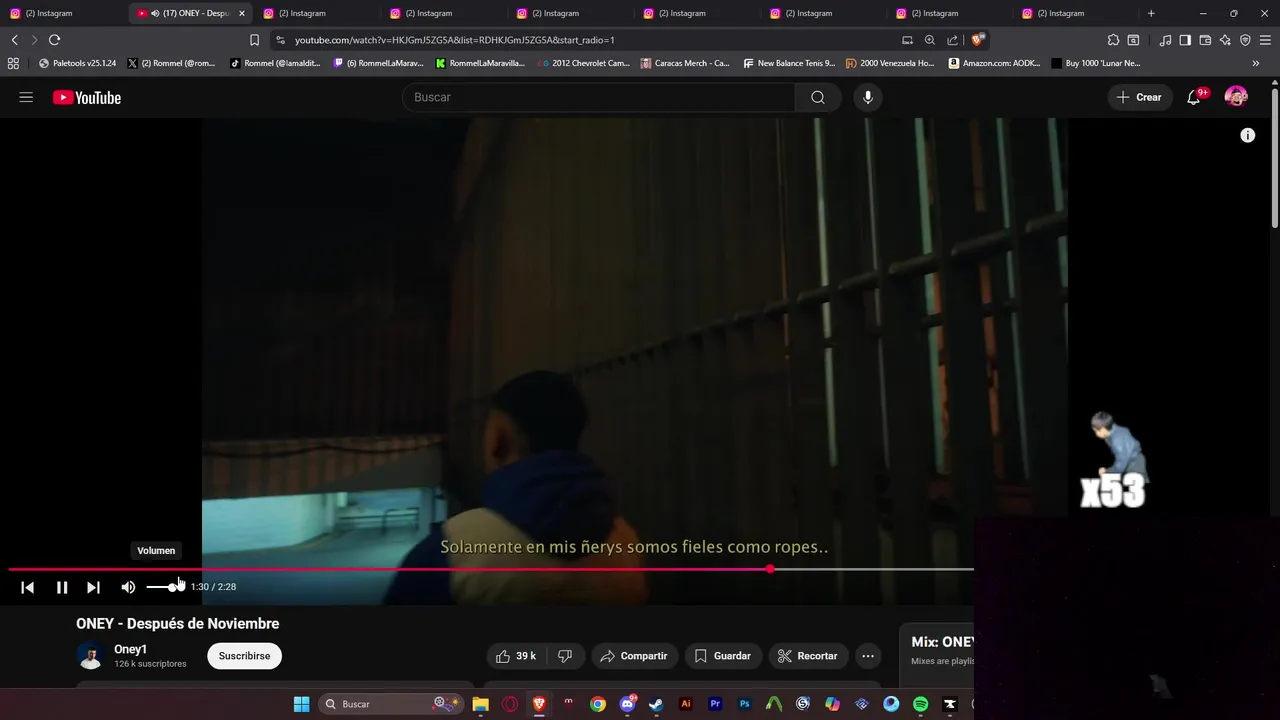Toggle the browser sidebar panel
1280x720 pixels.
tap(1185, 40)
